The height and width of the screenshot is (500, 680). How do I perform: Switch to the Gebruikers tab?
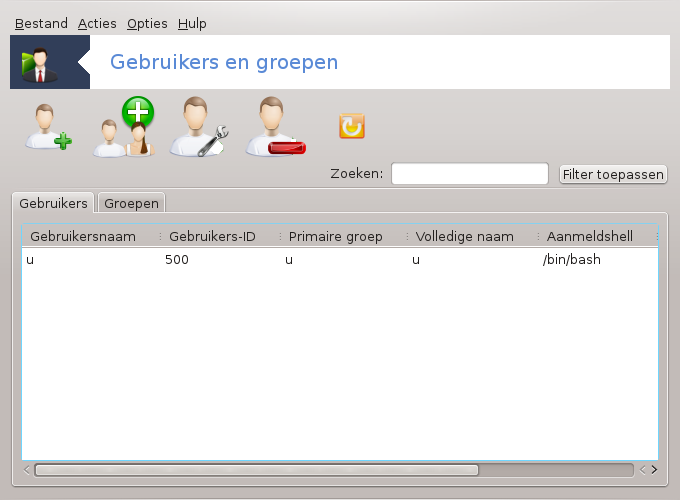point(53,203)
